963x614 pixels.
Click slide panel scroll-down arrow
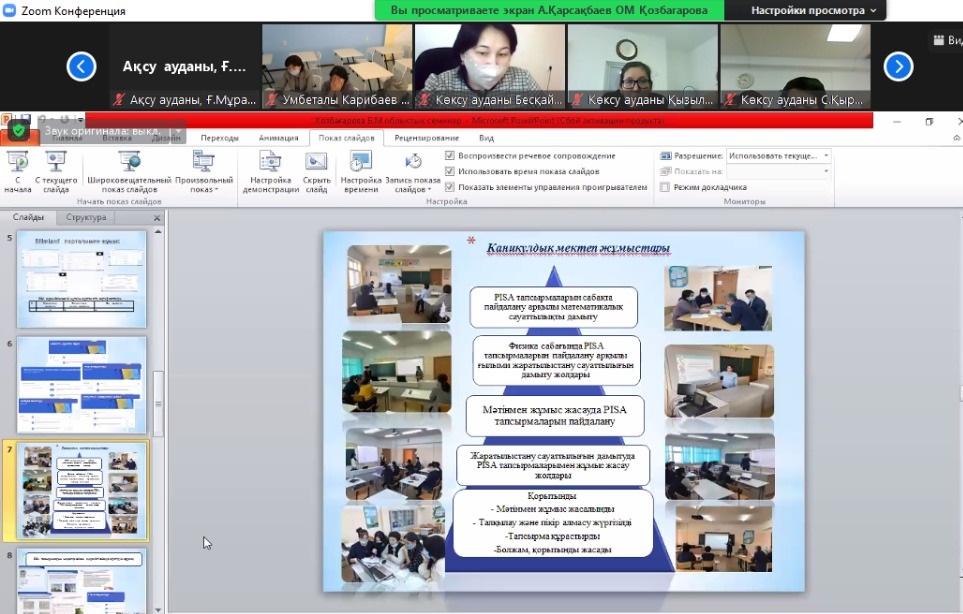(x=158, y=609)
